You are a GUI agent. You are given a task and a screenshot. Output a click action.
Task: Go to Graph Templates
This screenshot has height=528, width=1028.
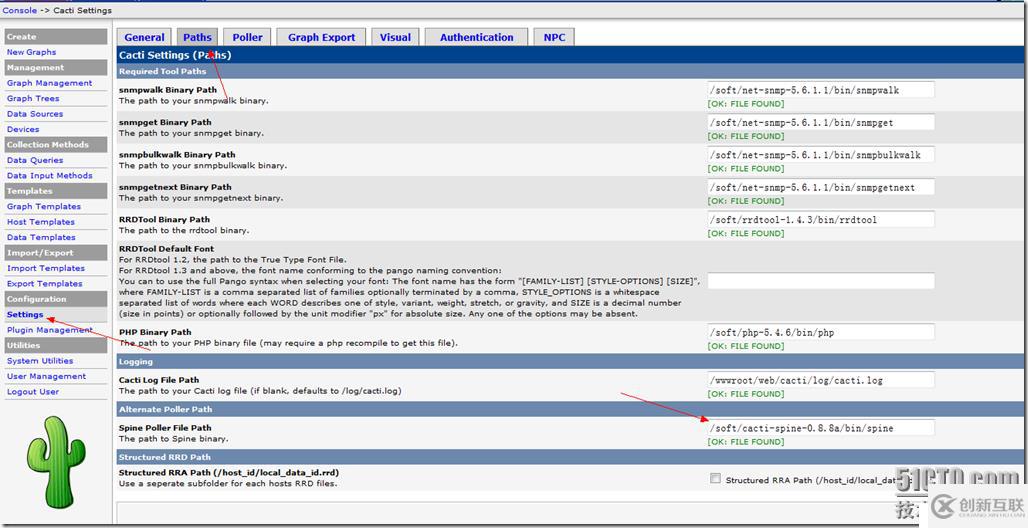coord(44,207)
